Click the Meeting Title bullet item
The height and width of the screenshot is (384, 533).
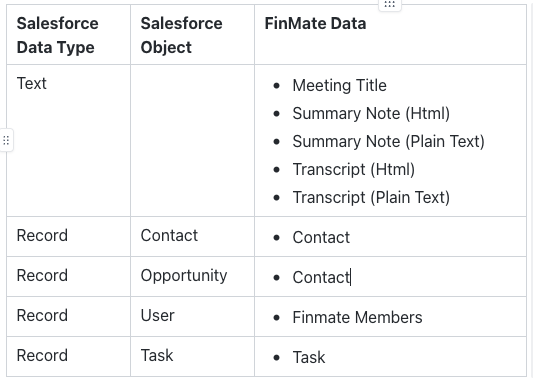click(339, 85)
